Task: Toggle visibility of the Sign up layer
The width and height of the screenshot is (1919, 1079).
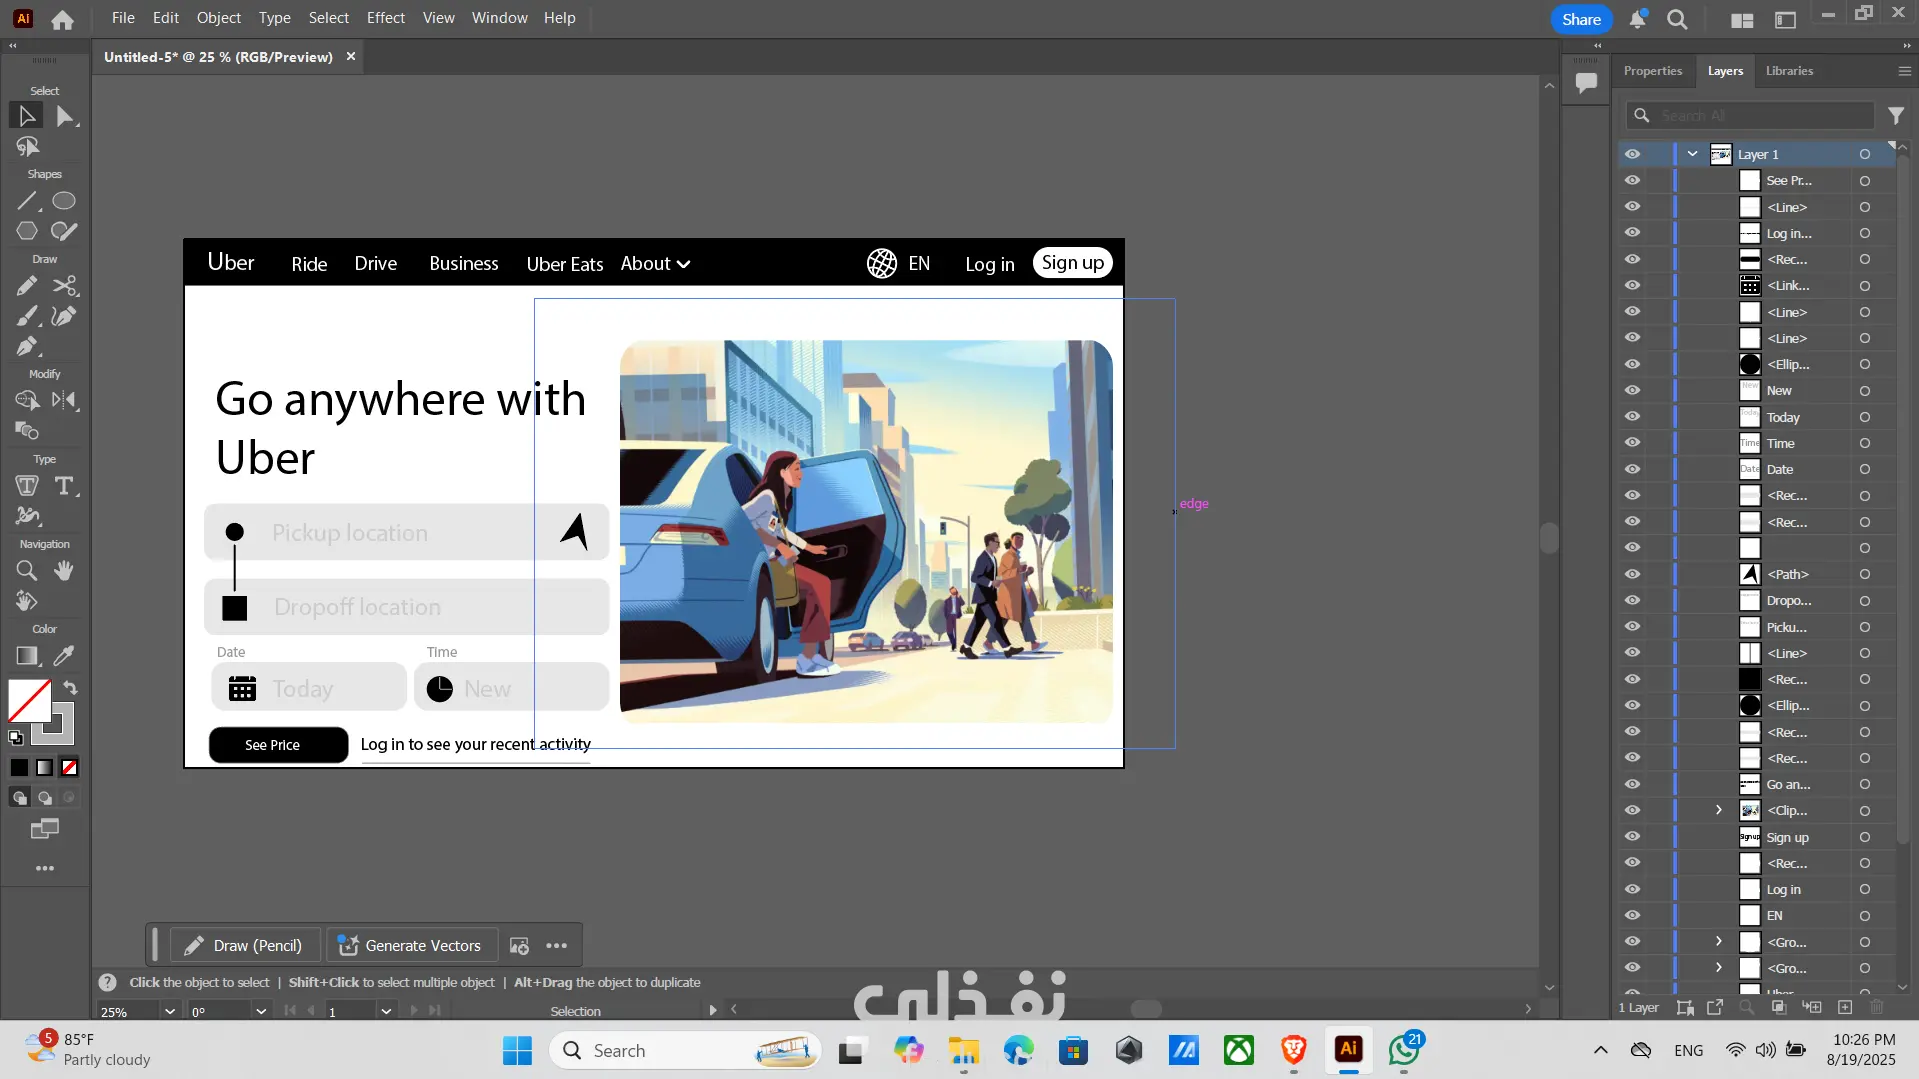Action: 1632,837
